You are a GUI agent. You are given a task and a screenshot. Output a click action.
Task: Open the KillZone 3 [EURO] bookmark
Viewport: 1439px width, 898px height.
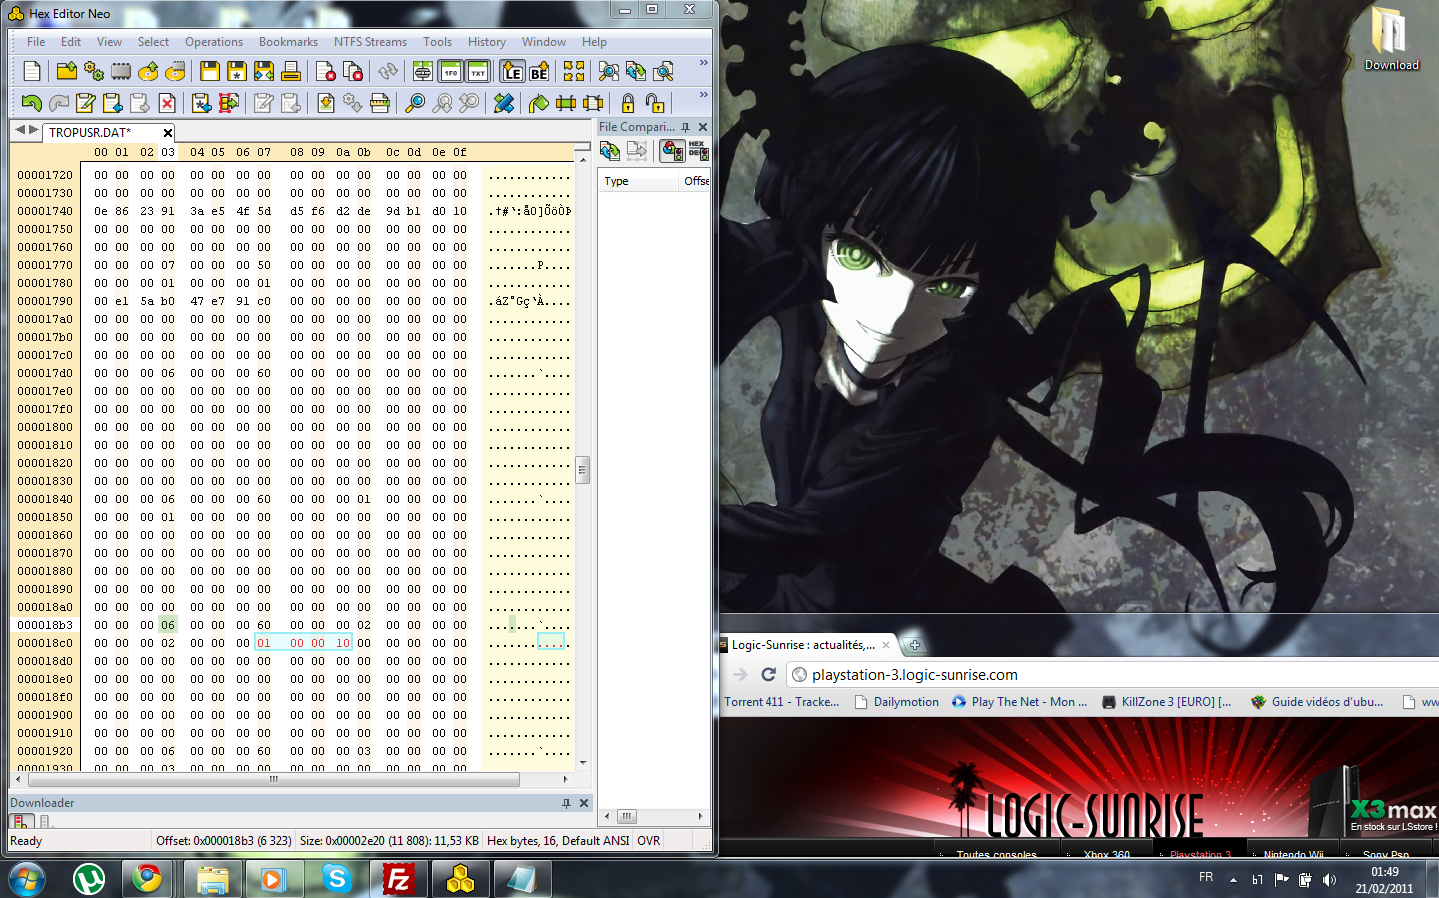(1166, 702)
